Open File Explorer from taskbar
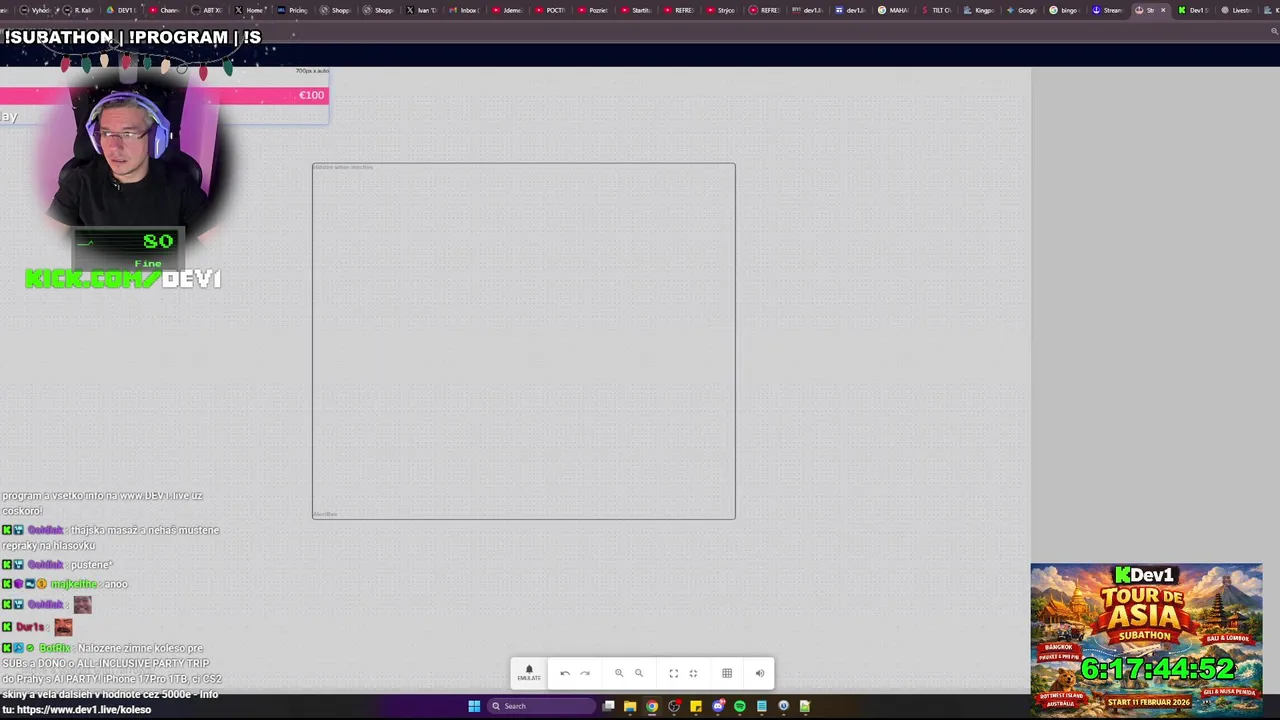The width and height of the screenshot is (1280, 720). [630, 706]
